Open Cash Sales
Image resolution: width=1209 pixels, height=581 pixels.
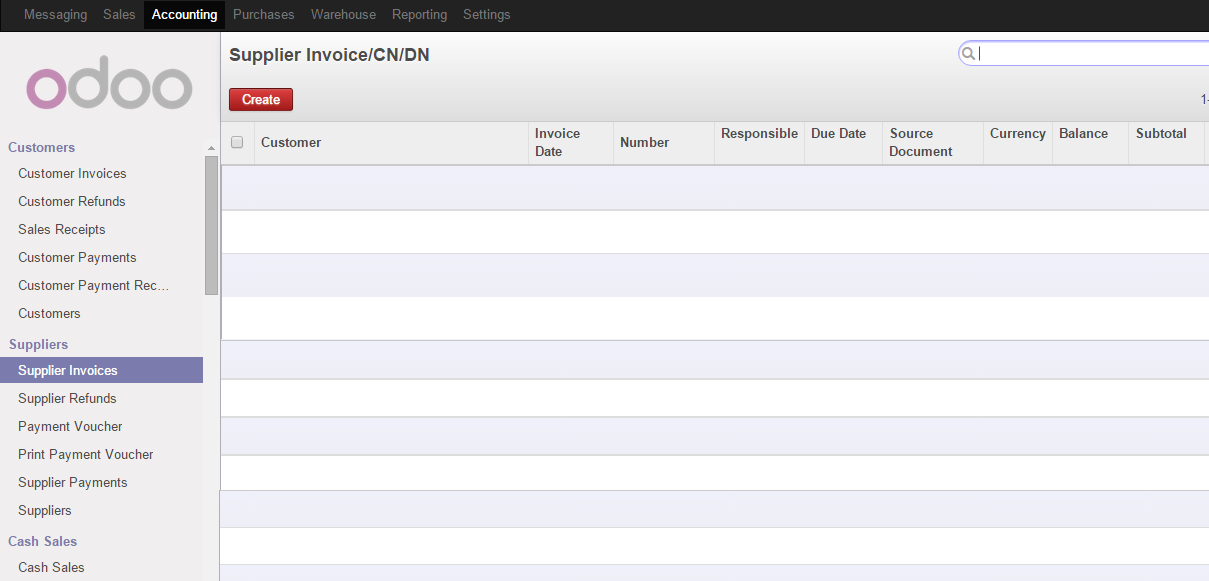(51, 567)
